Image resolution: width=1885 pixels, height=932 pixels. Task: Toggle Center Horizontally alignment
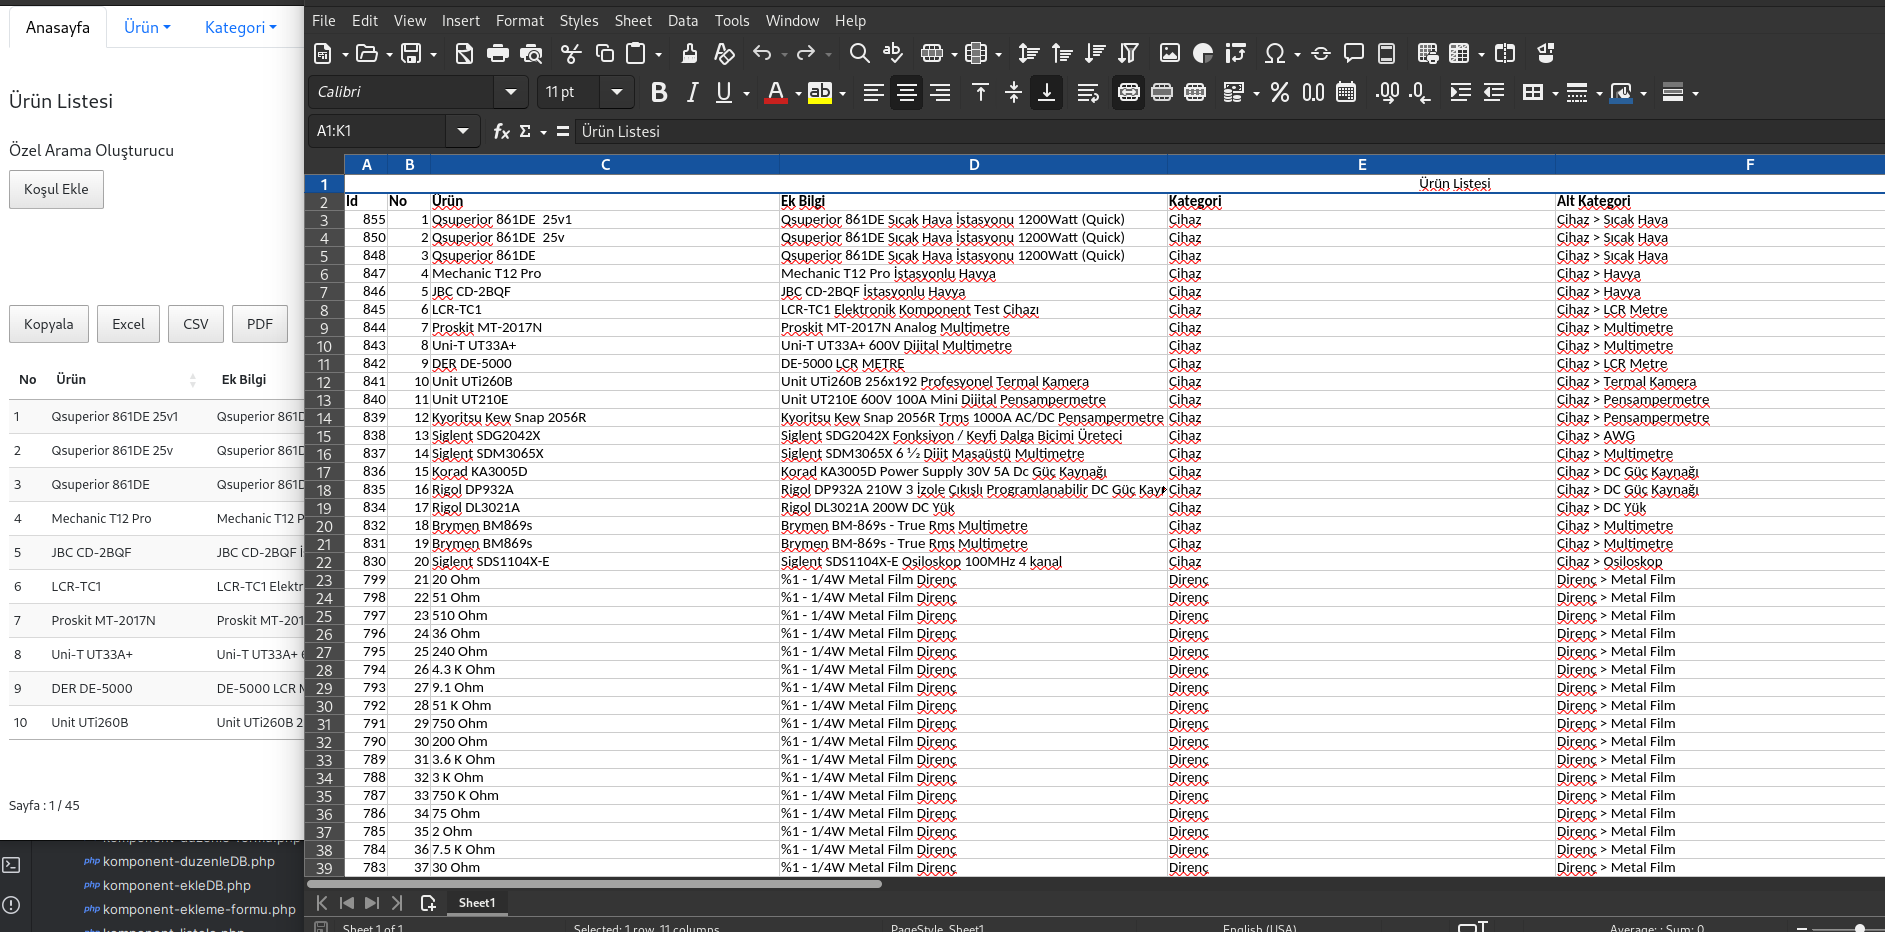coord(907,93)
